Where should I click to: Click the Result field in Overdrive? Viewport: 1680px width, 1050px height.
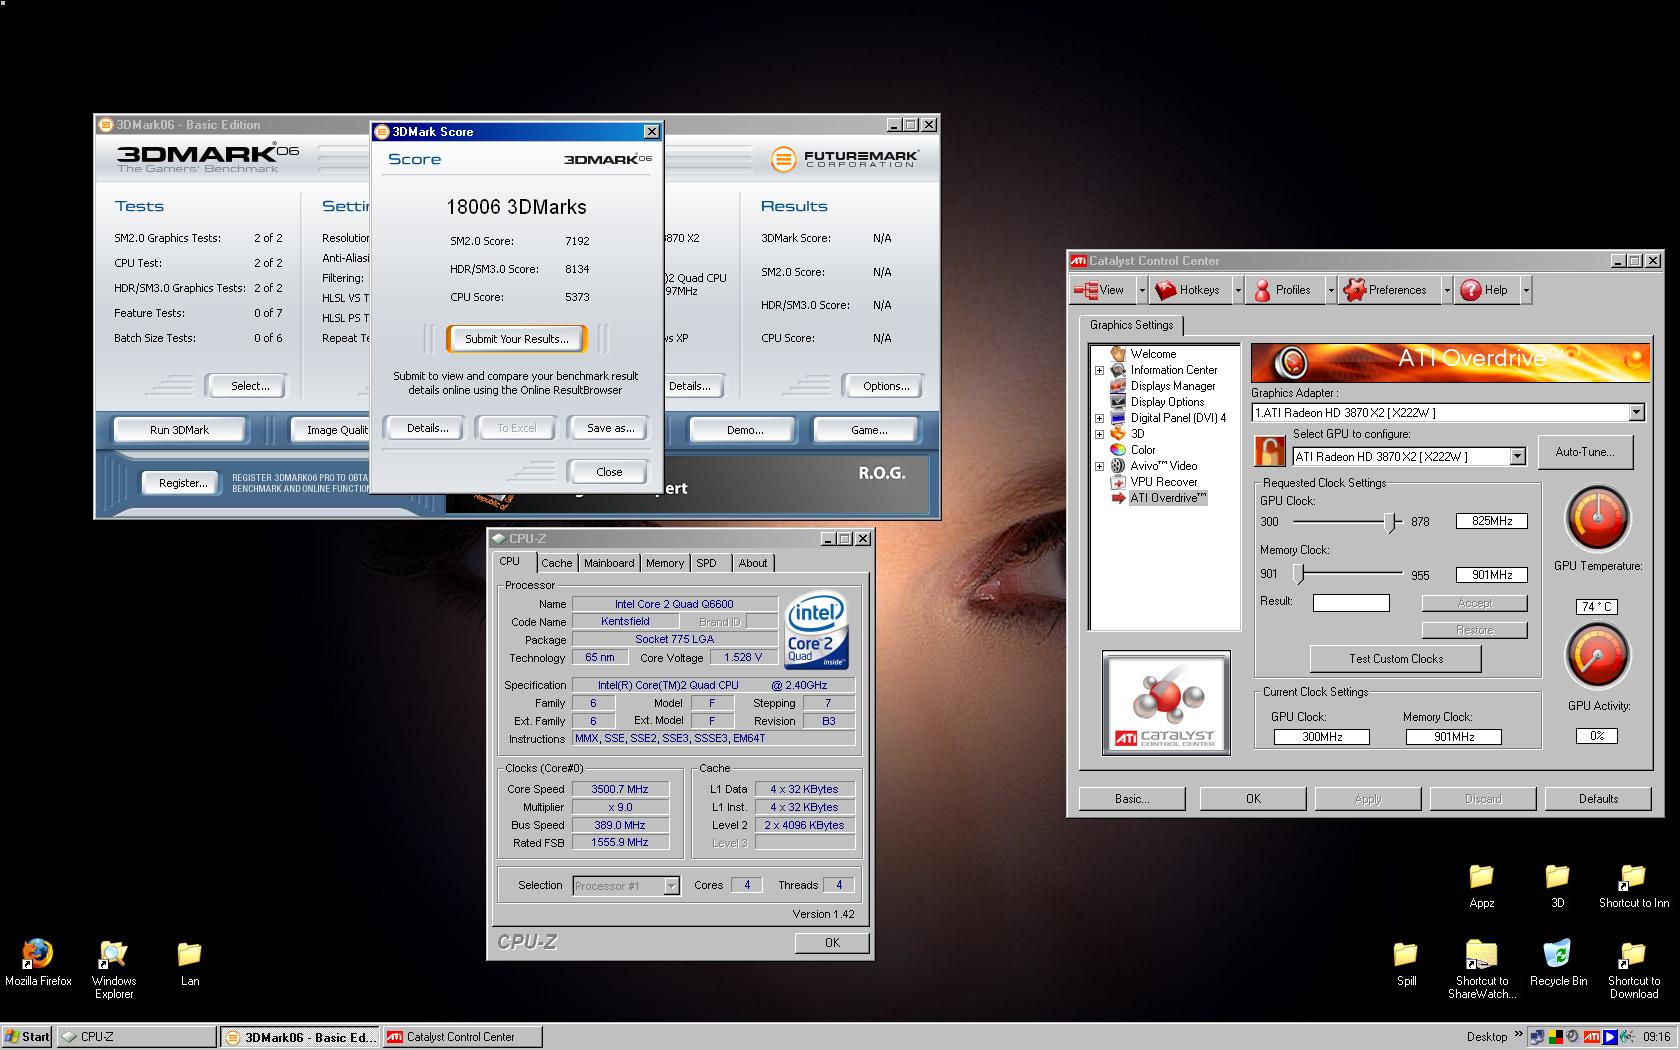tap(1351, 602)
